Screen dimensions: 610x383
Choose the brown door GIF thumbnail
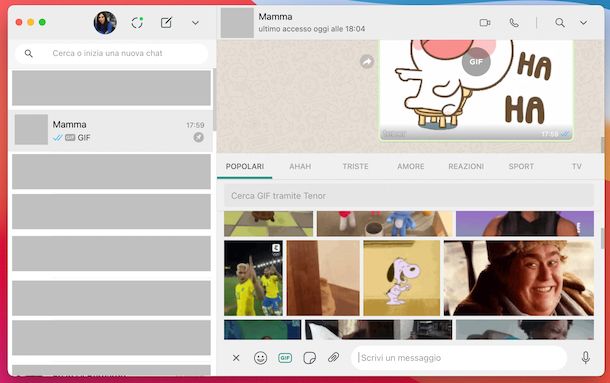(323, 278)
